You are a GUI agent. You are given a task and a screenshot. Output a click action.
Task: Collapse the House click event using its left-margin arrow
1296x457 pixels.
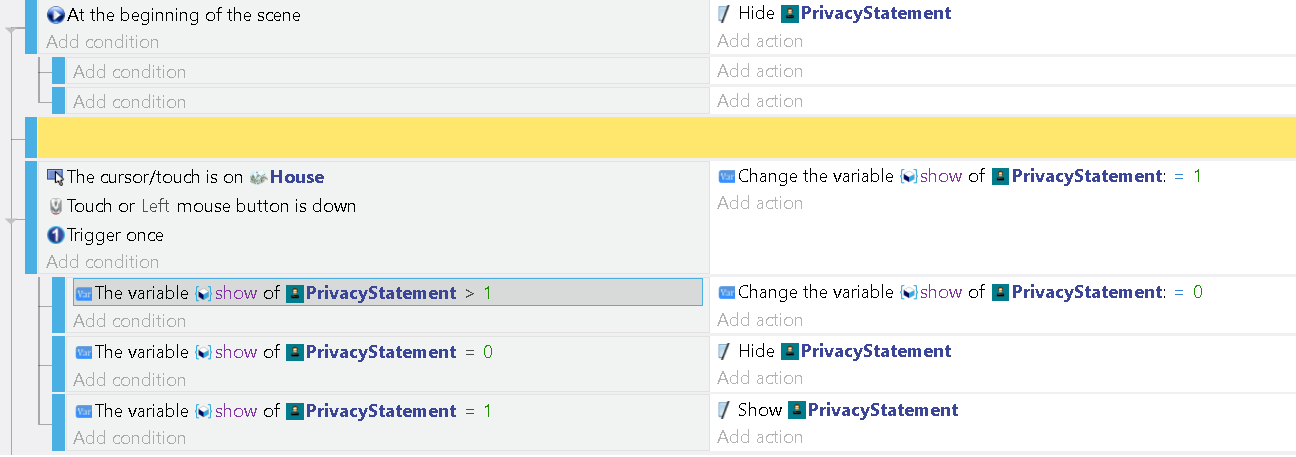coord(12,221)
